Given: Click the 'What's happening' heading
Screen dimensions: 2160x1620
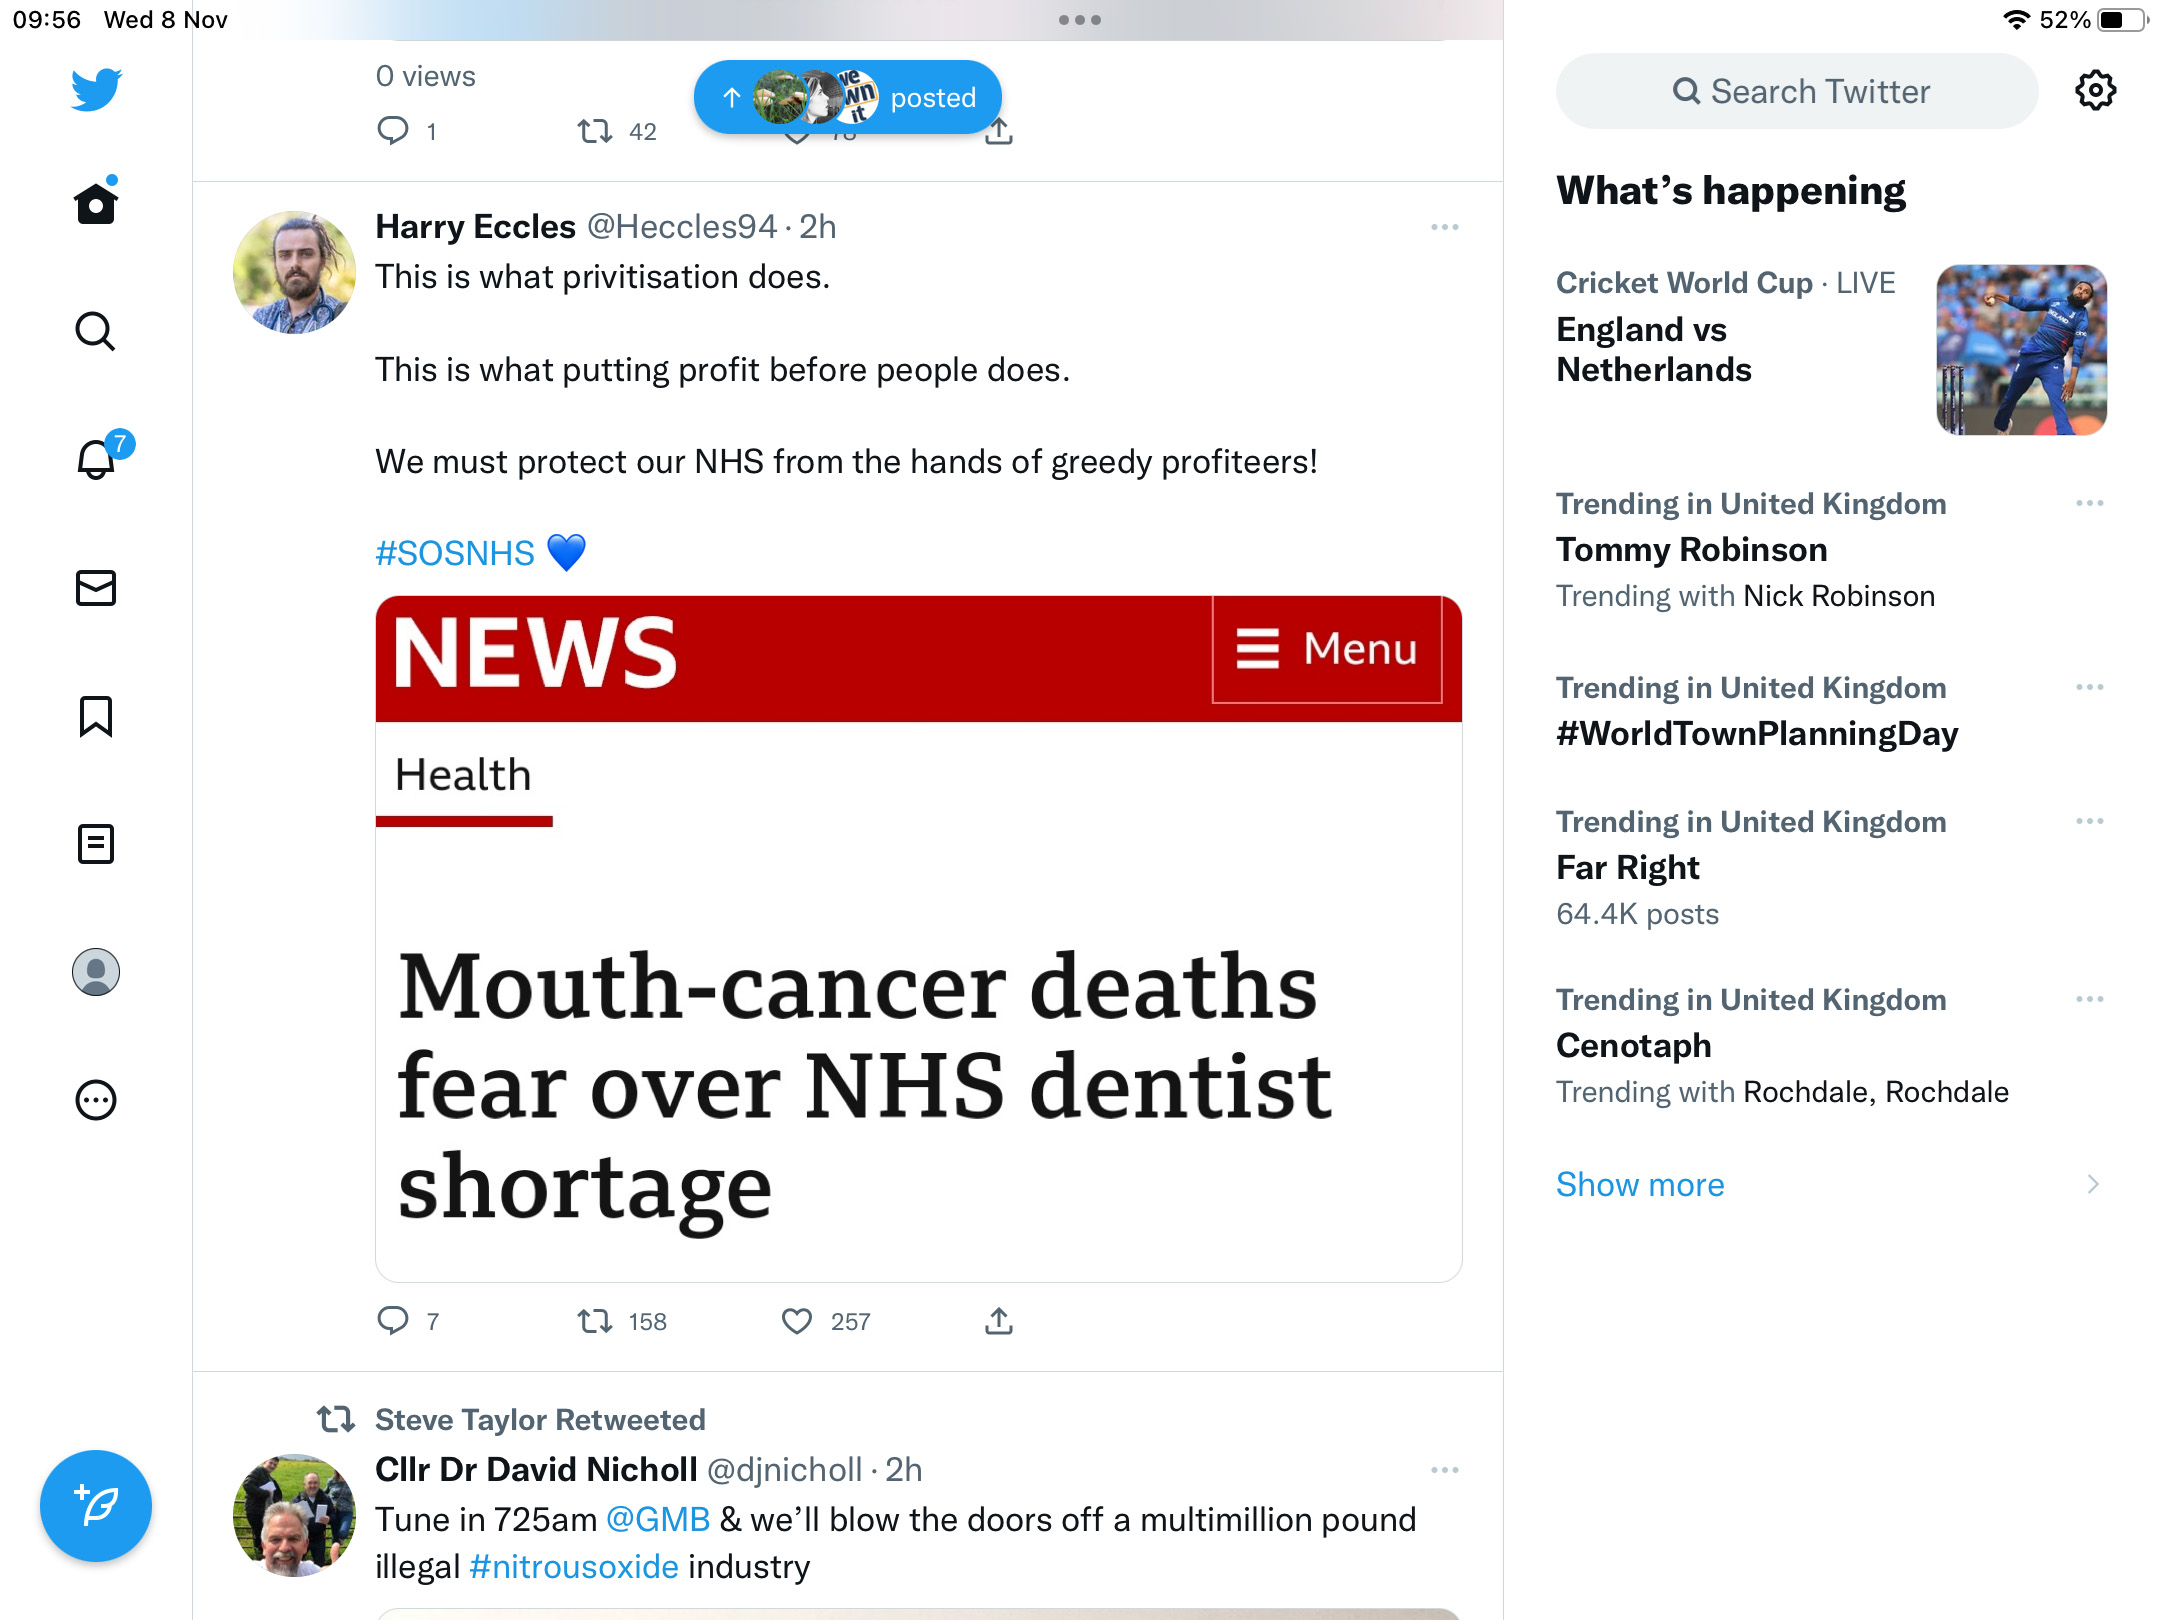Looking at the screenshot, I should [1731, 191].
